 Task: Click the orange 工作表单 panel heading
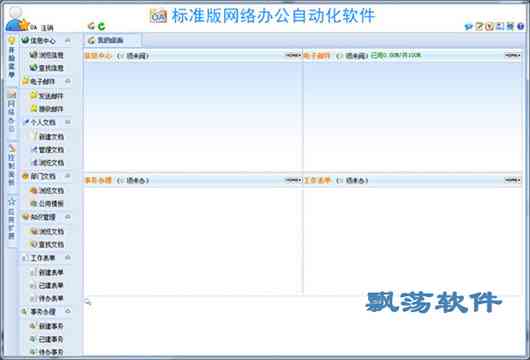point(317,181)
